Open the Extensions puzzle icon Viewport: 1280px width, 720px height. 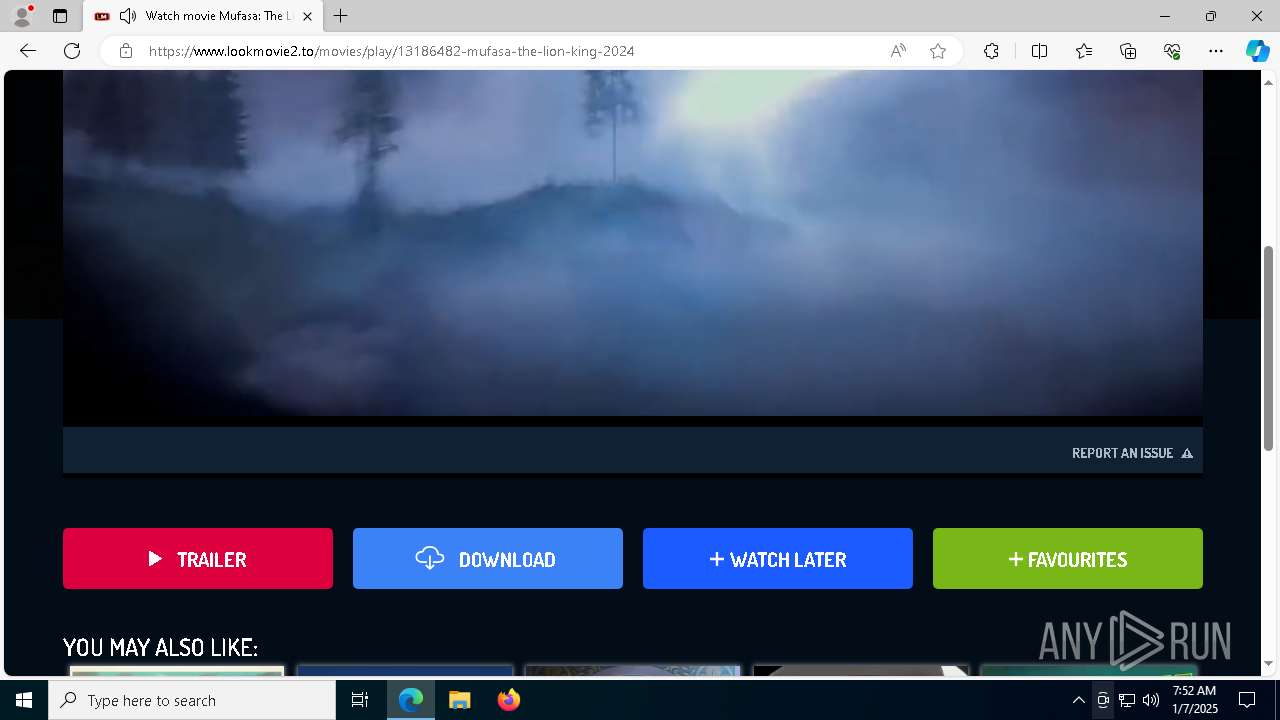pos(991,51)
